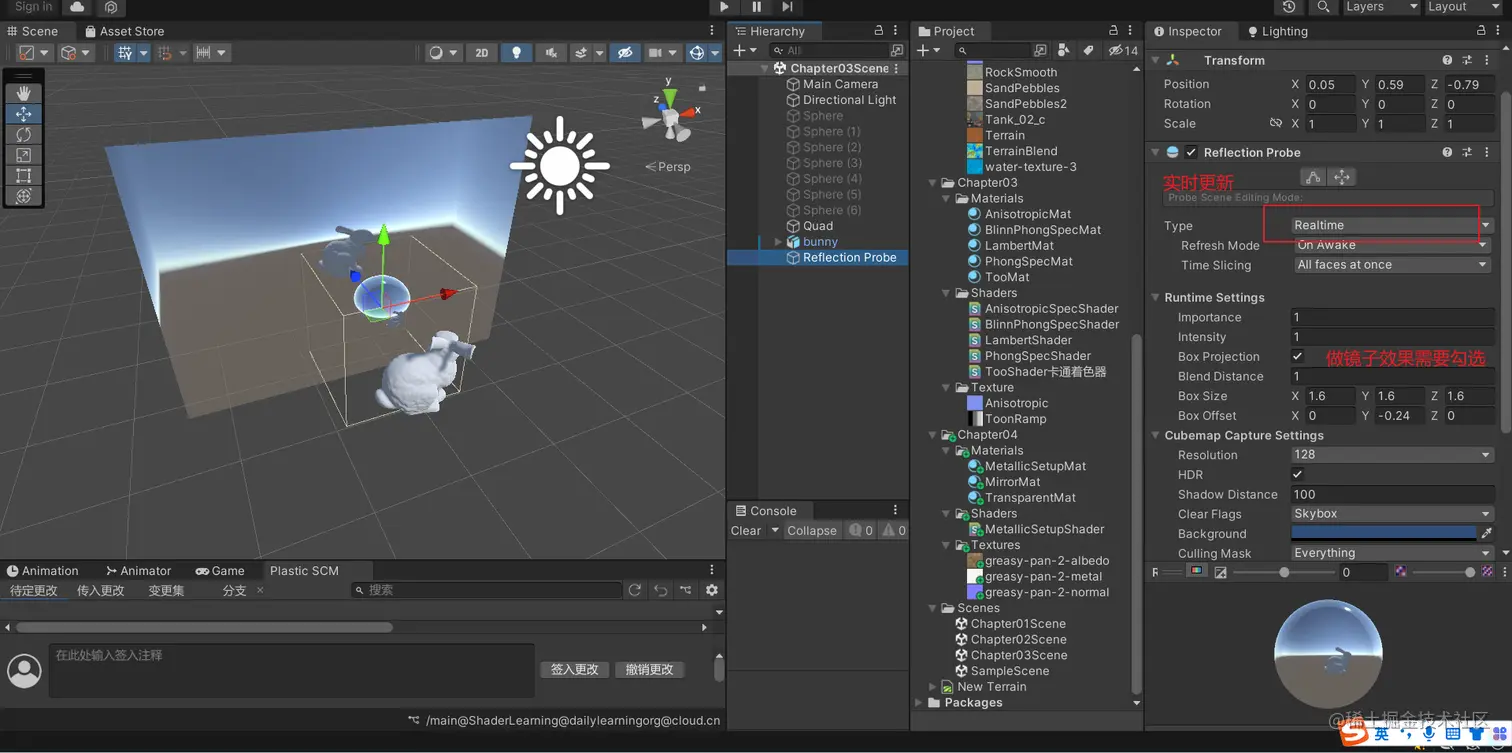1512x753 pixels.
Task: Toggle hidden objects visibility in Scene
Action: click(625, 53)
